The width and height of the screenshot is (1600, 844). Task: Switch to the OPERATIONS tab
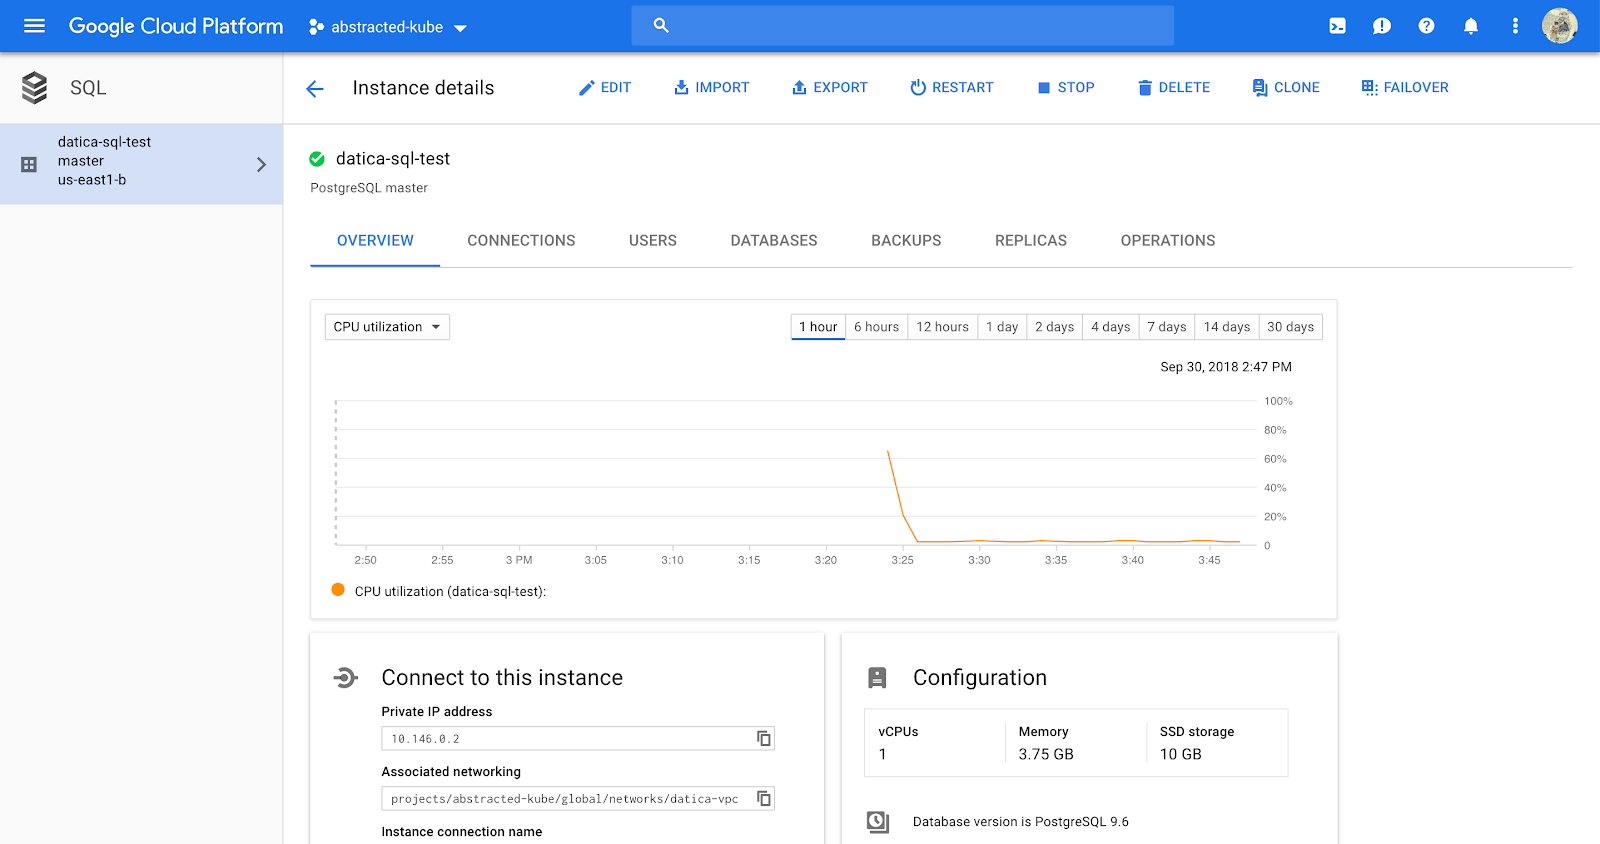click(1168, 241)
